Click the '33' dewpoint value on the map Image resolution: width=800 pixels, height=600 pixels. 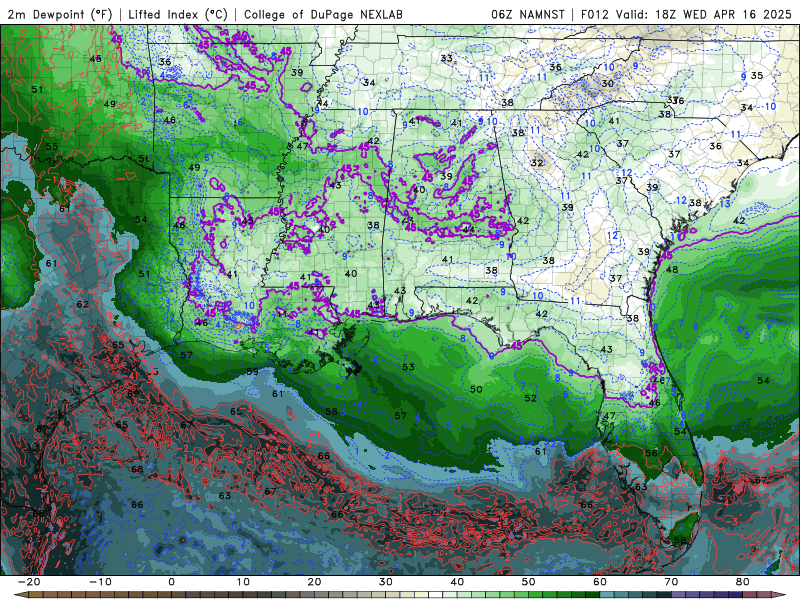tap(446, 58)
